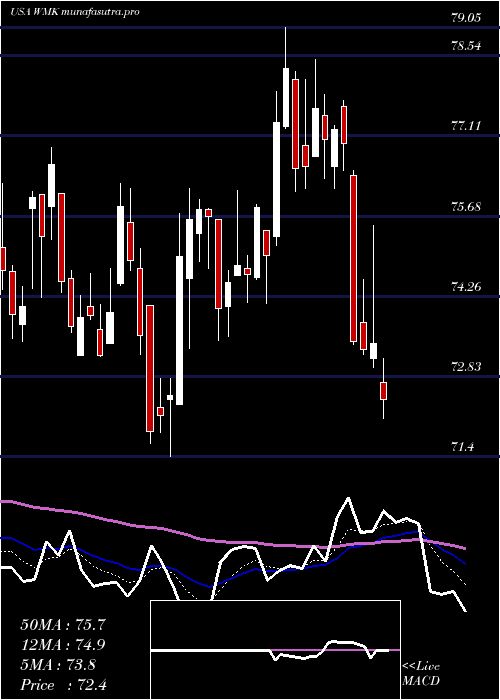Click the 79.05 price level label
The height and width of the screenshot is (700, 500).
(466, 18)
